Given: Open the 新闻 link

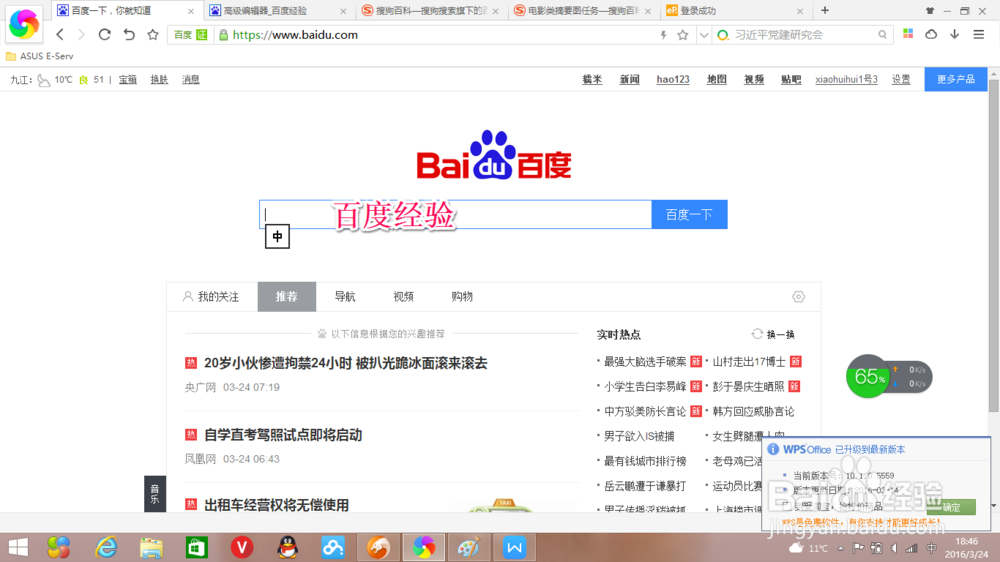Looking at the screenshot, I should pyautogui.click(x=629, y=80).
